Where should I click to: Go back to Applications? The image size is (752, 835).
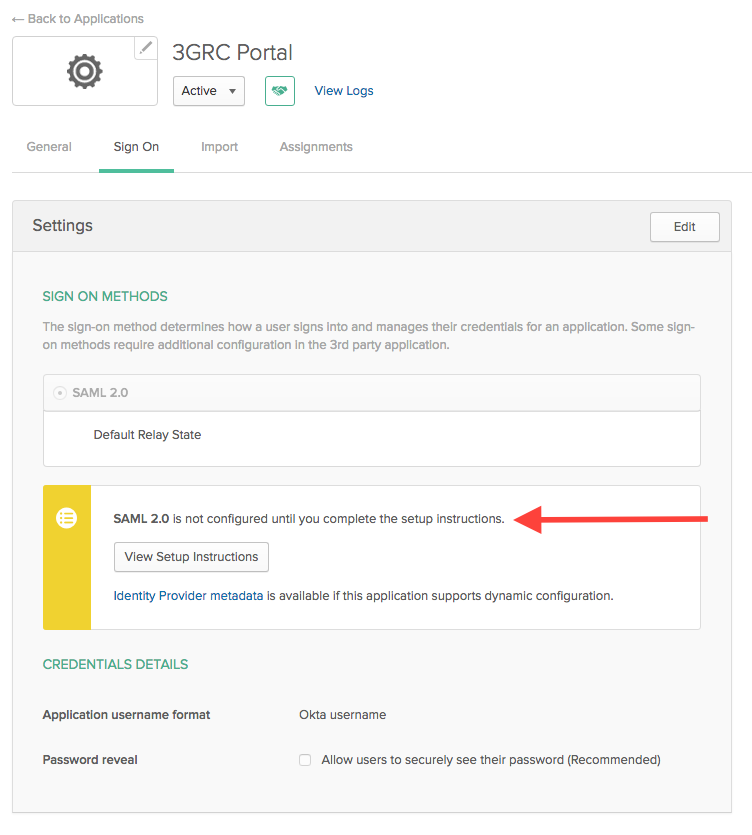tap(78, 19)
